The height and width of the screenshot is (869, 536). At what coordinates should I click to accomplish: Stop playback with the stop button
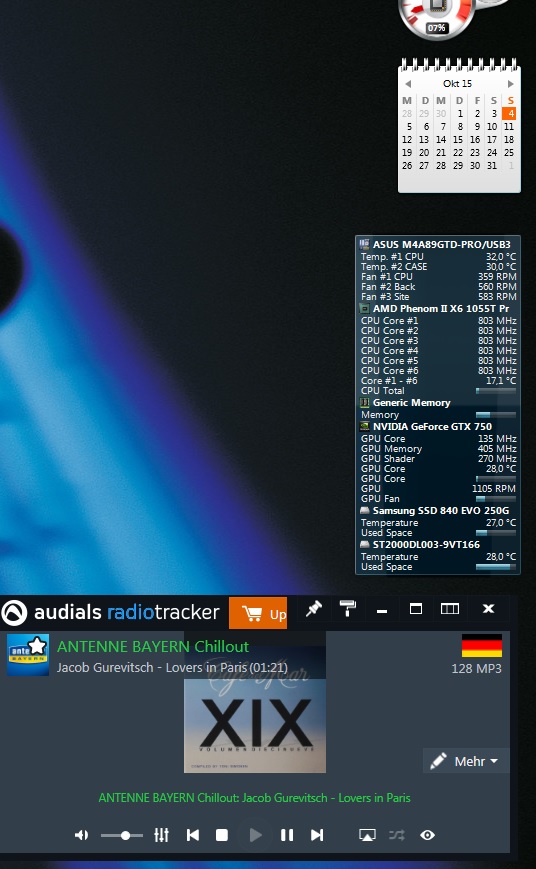[x=222, y=835]
